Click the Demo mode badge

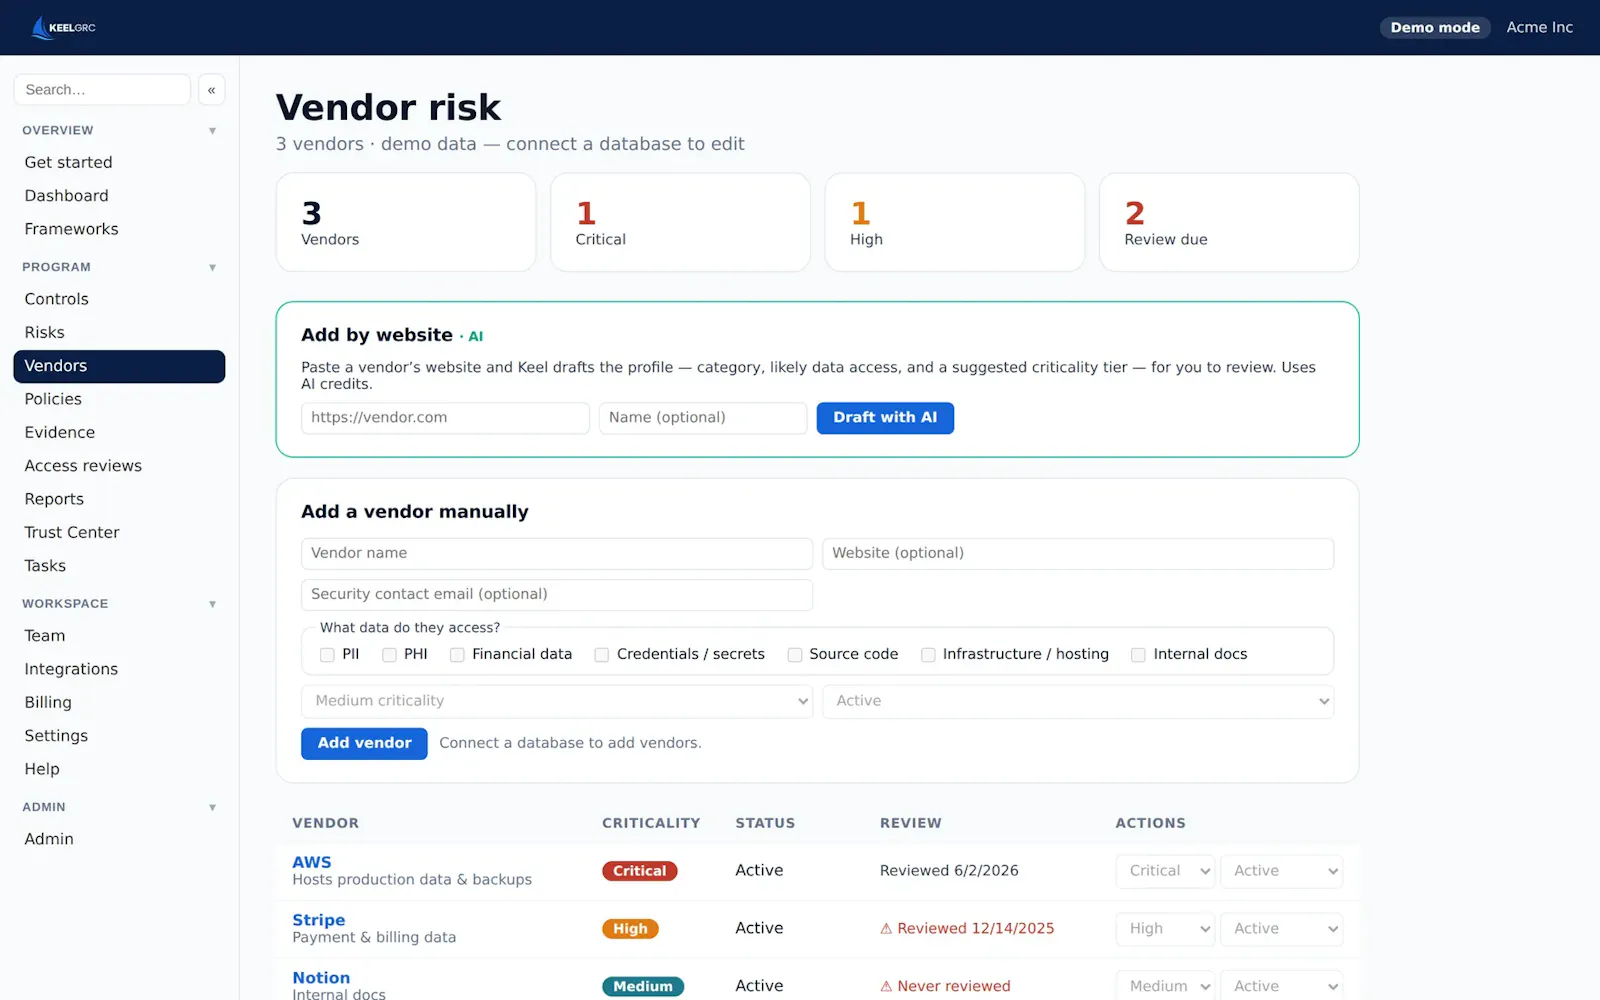pos(1435,27)
